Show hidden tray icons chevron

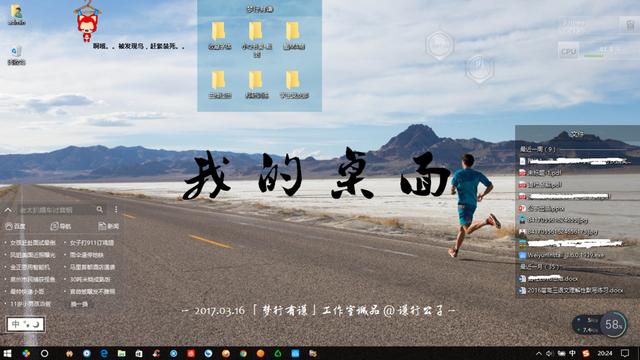pyautogui.click(x=539, y=353)
